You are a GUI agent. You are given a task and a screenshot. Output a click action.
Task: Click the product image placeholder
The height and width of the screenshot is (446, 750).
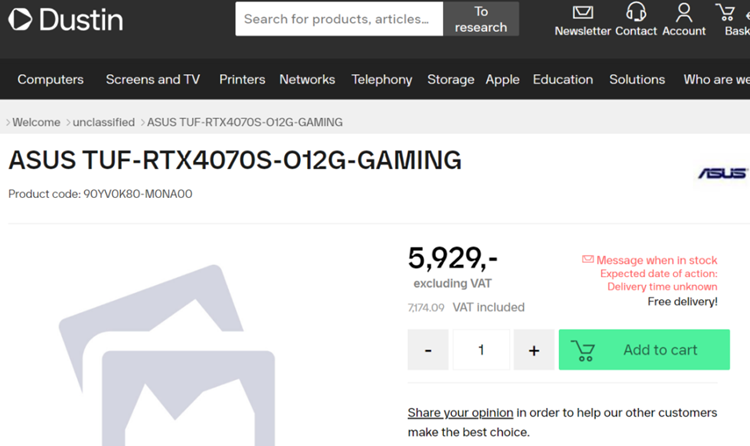167,355
